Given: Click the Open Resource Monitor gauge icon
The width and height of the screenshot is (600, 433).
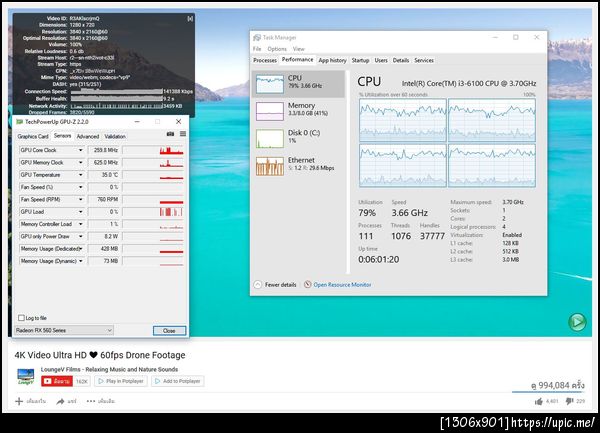Looking at the screenshot, I should [308, 285].
